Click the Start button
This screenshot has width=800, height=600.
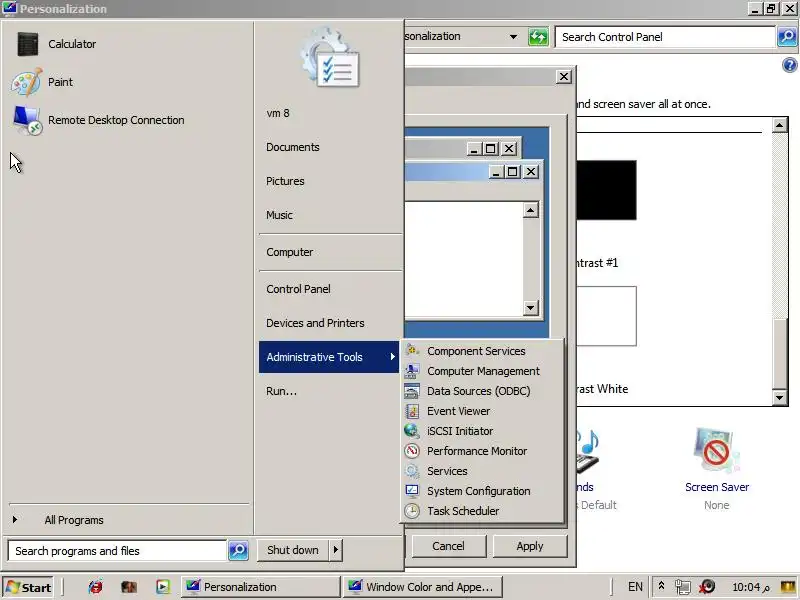[x=30, y=587]
